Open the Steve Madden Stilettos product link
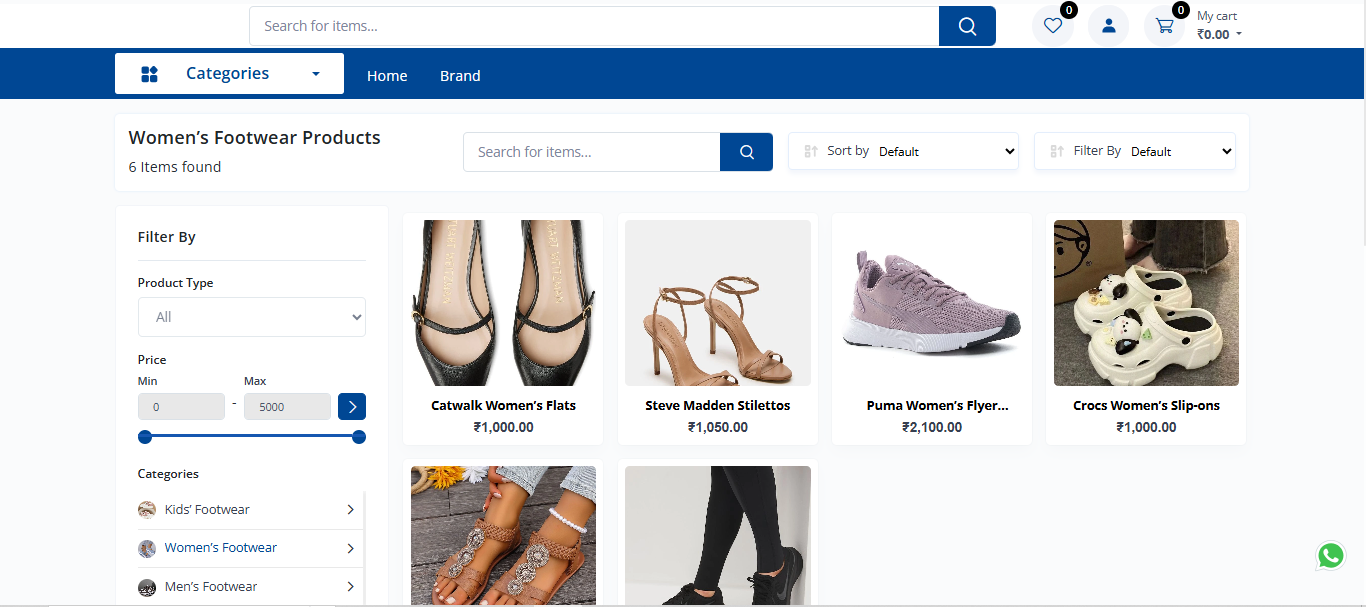The height and width of the screenshot is (607, 1366). [x=717, y=406]
